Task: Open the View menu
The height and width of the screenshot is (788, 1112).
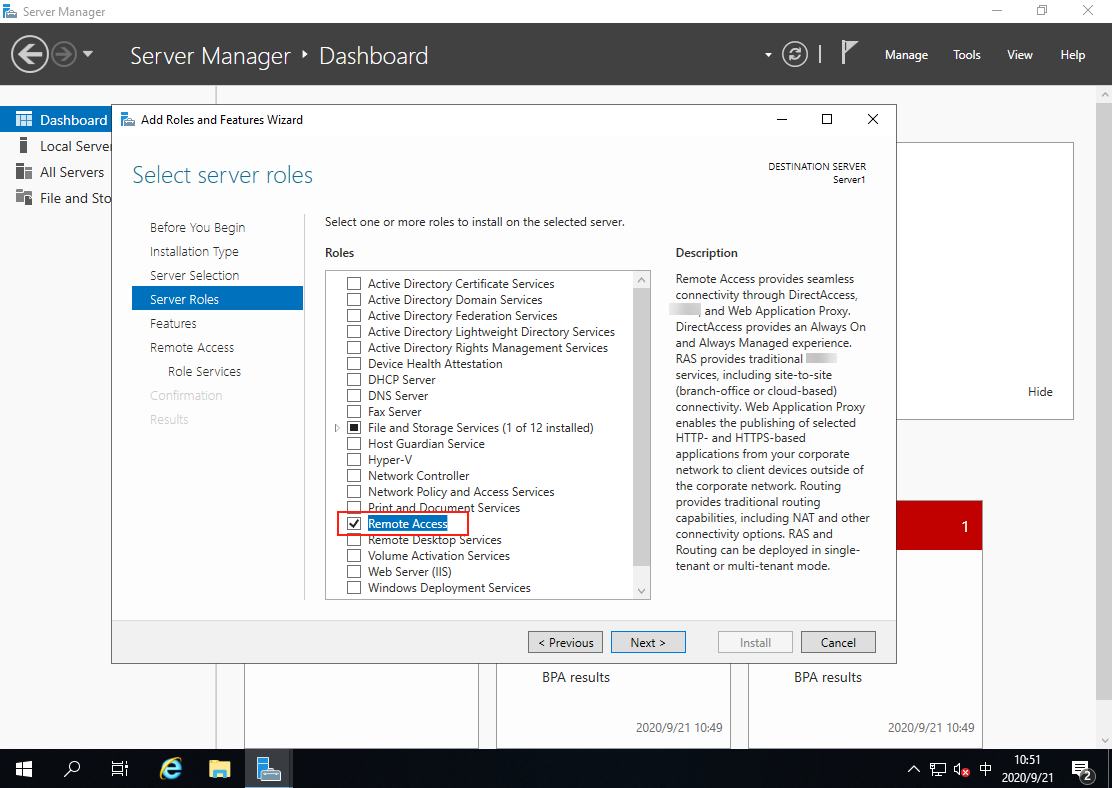Action: coord(1019,55)
